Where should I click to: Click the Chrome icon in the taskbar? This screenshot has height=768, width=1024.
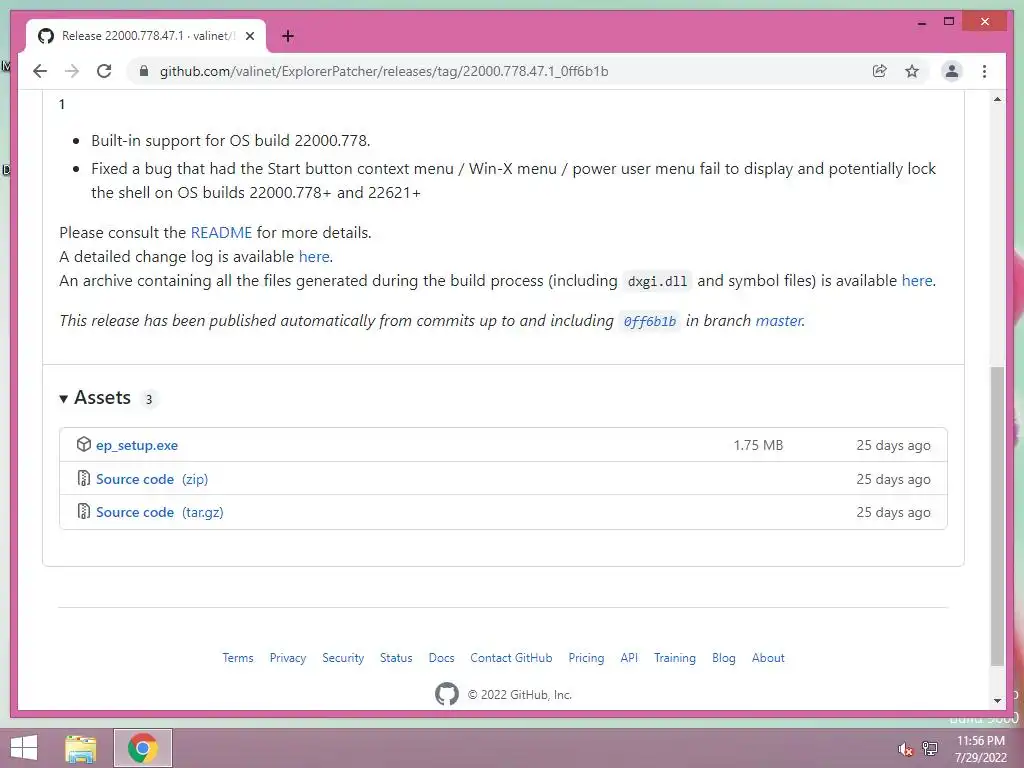(143, 748)
